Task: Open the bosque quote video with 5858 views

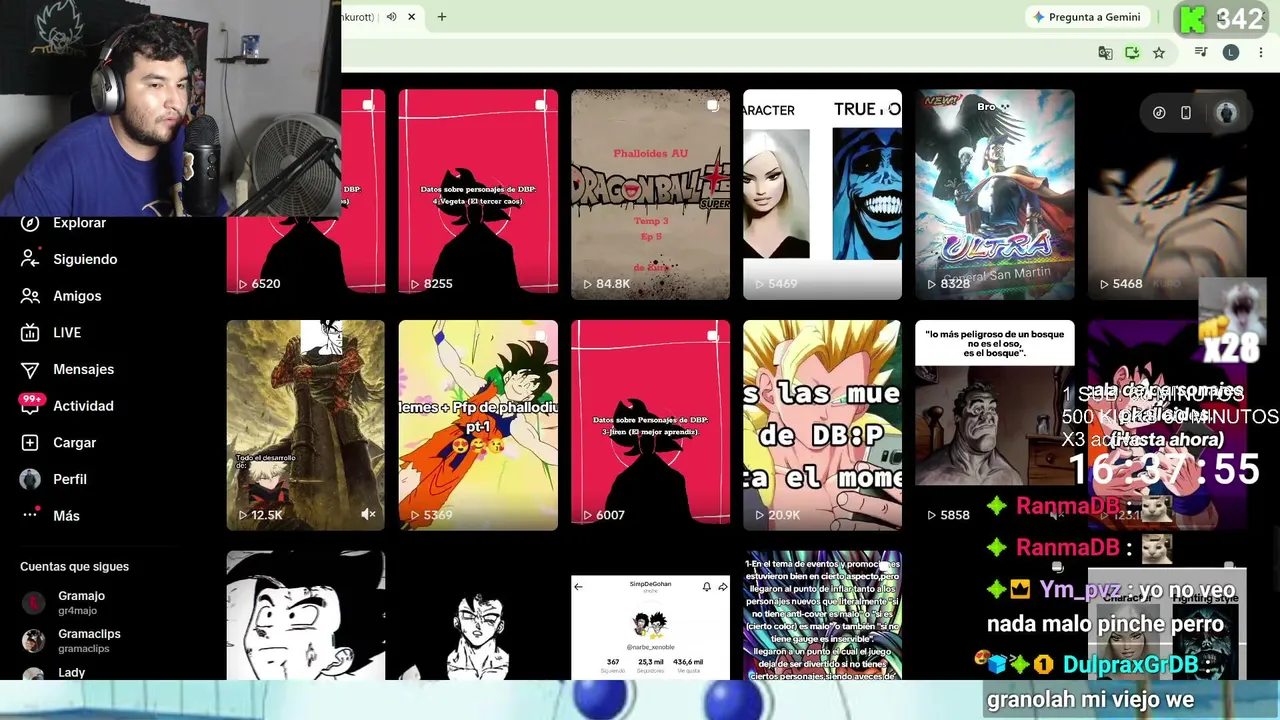Action: tap(995, 425)
